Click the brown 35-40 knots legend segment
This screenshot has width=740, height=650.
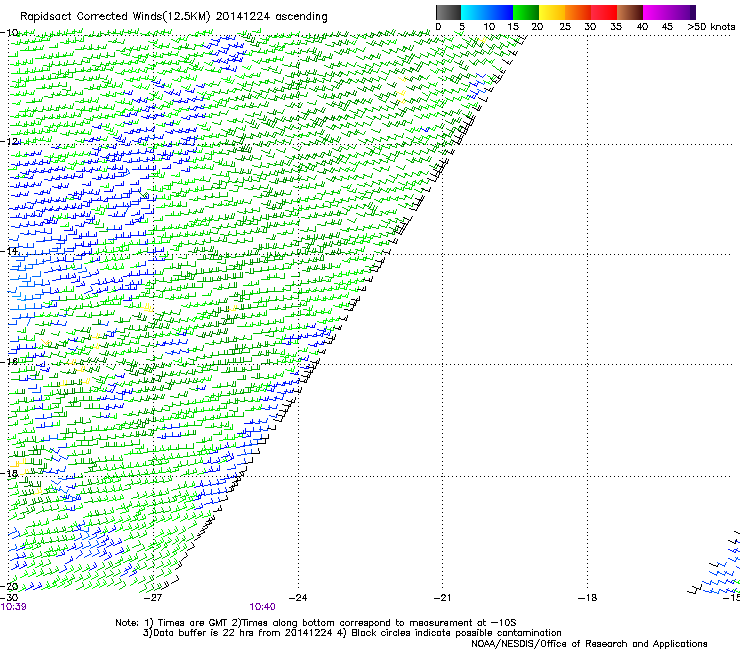click(630, 12)
